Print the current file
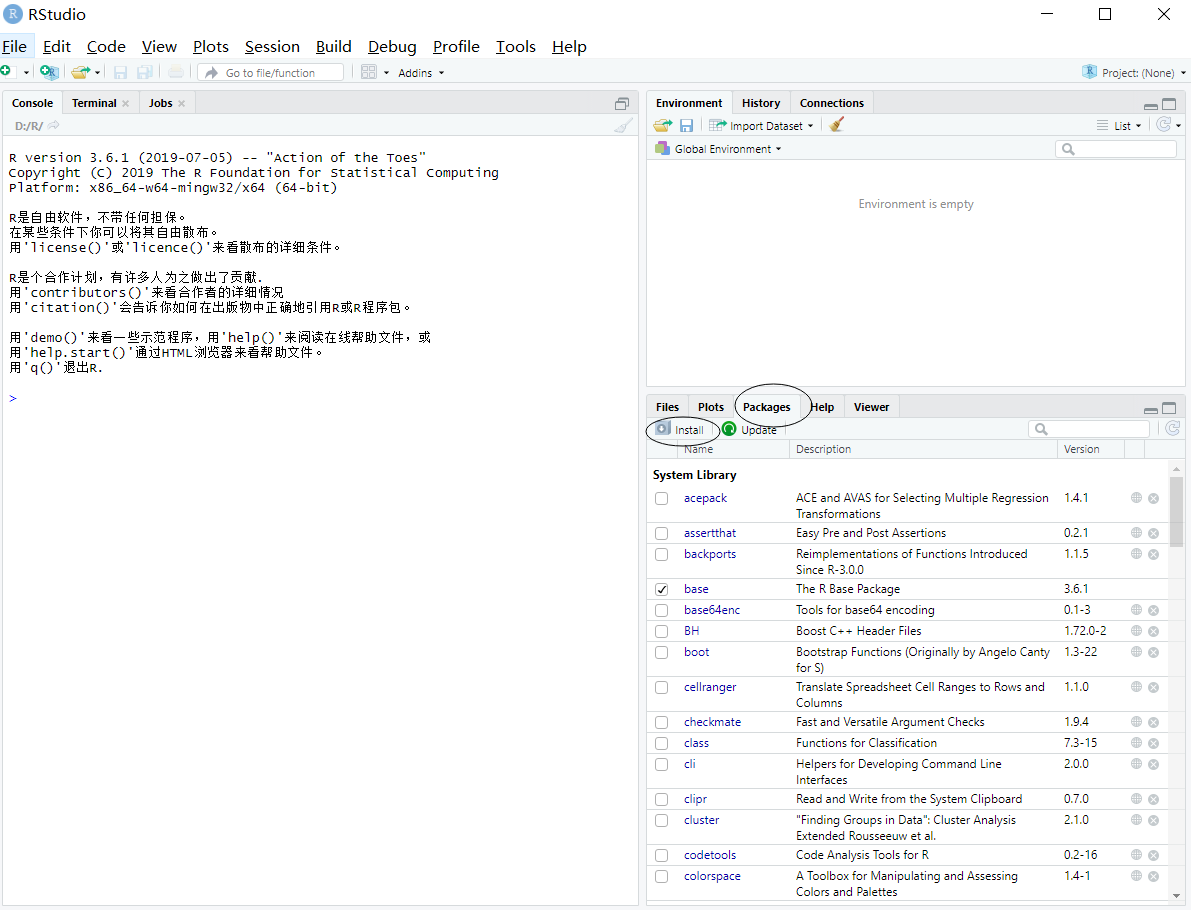The width and height of the screenshot is (1191, 910). point(175,72)
